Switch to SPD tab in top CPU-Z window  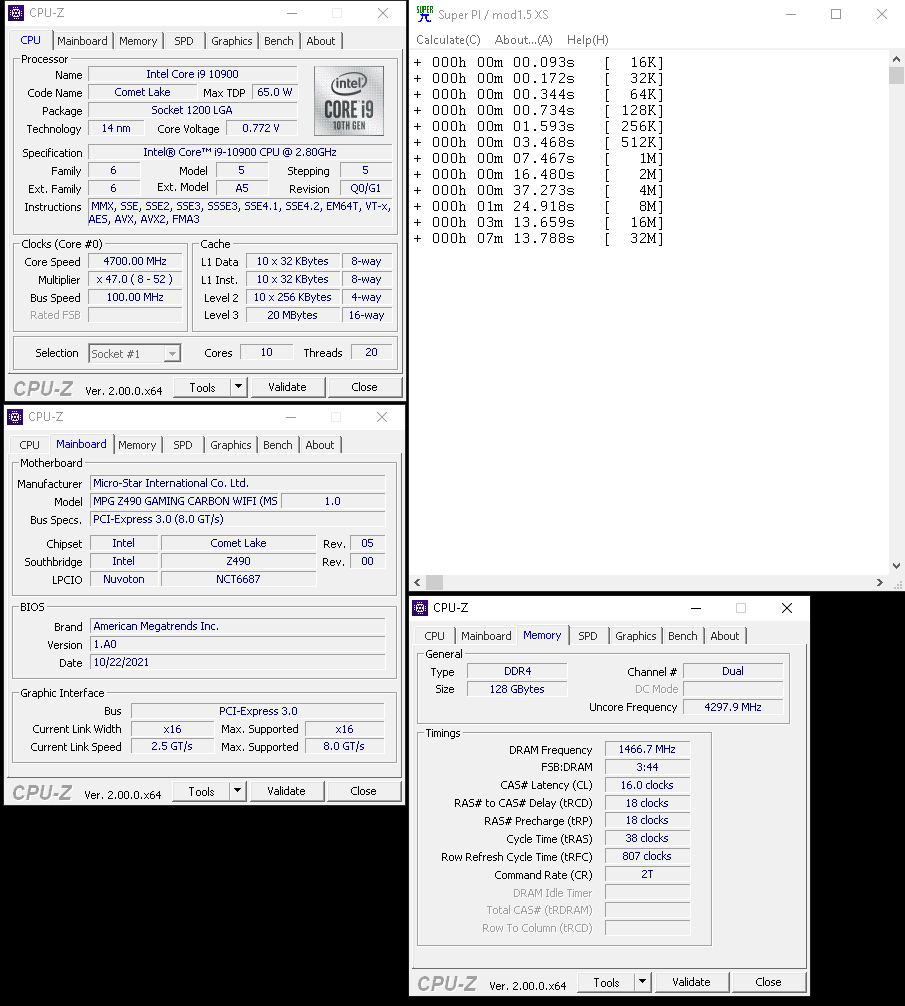183,40
